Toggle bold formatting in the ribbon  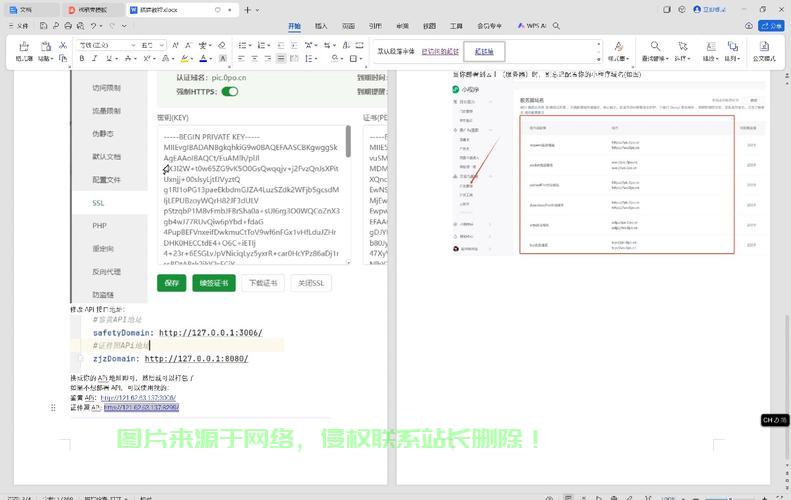tap(82, 59)
